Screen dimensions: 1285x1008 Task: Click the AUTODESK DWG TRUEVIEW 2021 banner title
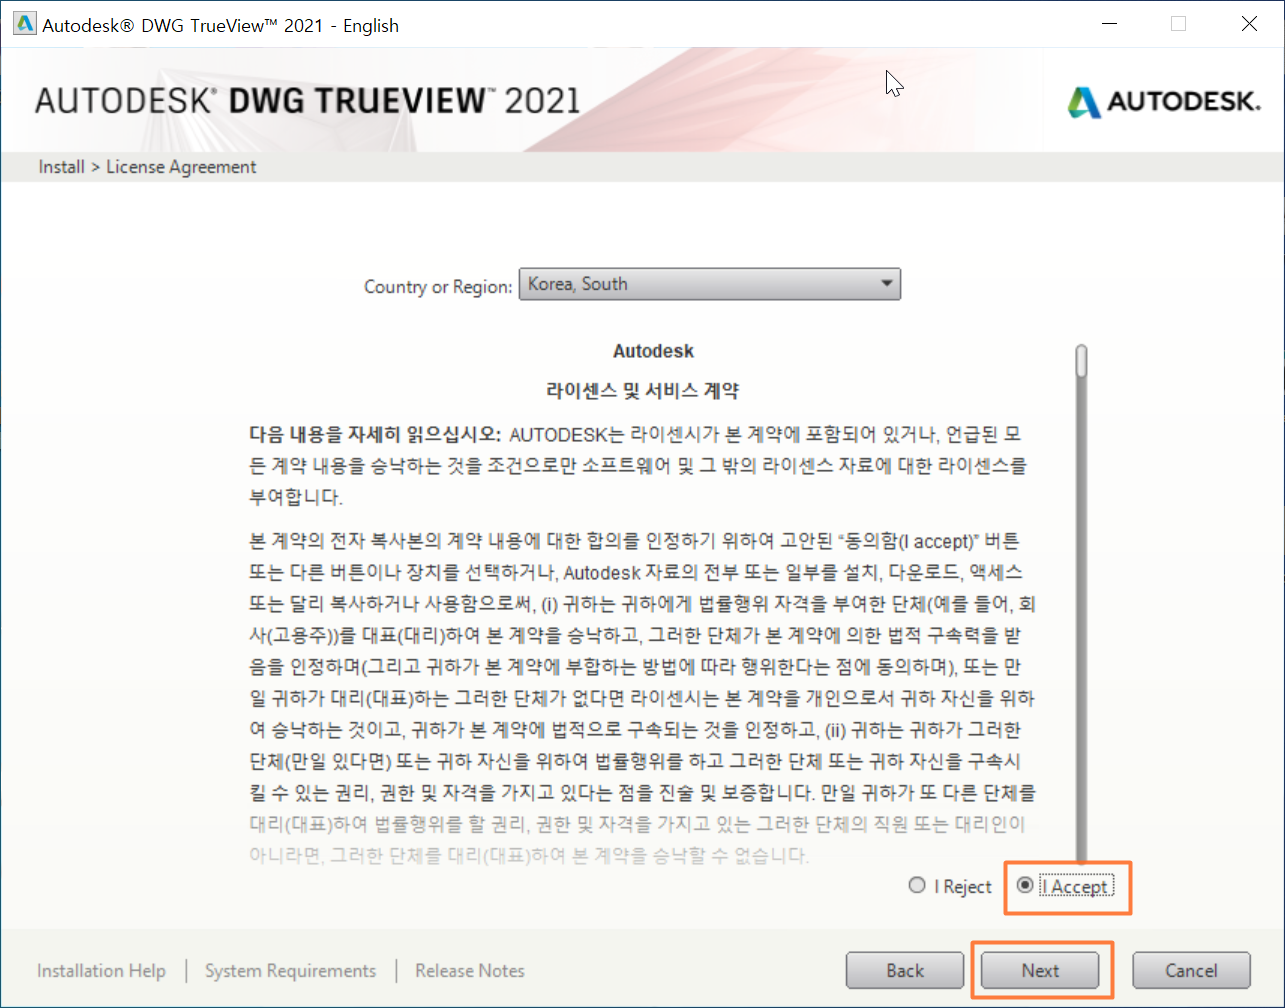pyautogui.click(x=307, y=100)
